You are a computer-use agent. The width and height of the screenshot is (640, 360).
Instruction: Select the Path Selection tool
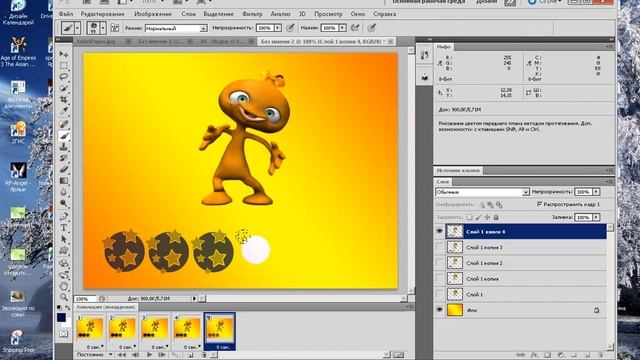point(64,239)
